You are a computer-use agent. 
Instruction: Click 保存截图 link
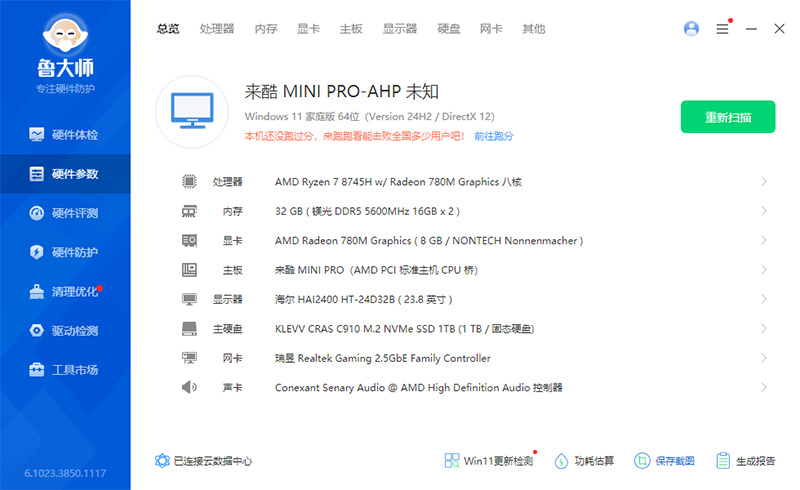point(664,461)
